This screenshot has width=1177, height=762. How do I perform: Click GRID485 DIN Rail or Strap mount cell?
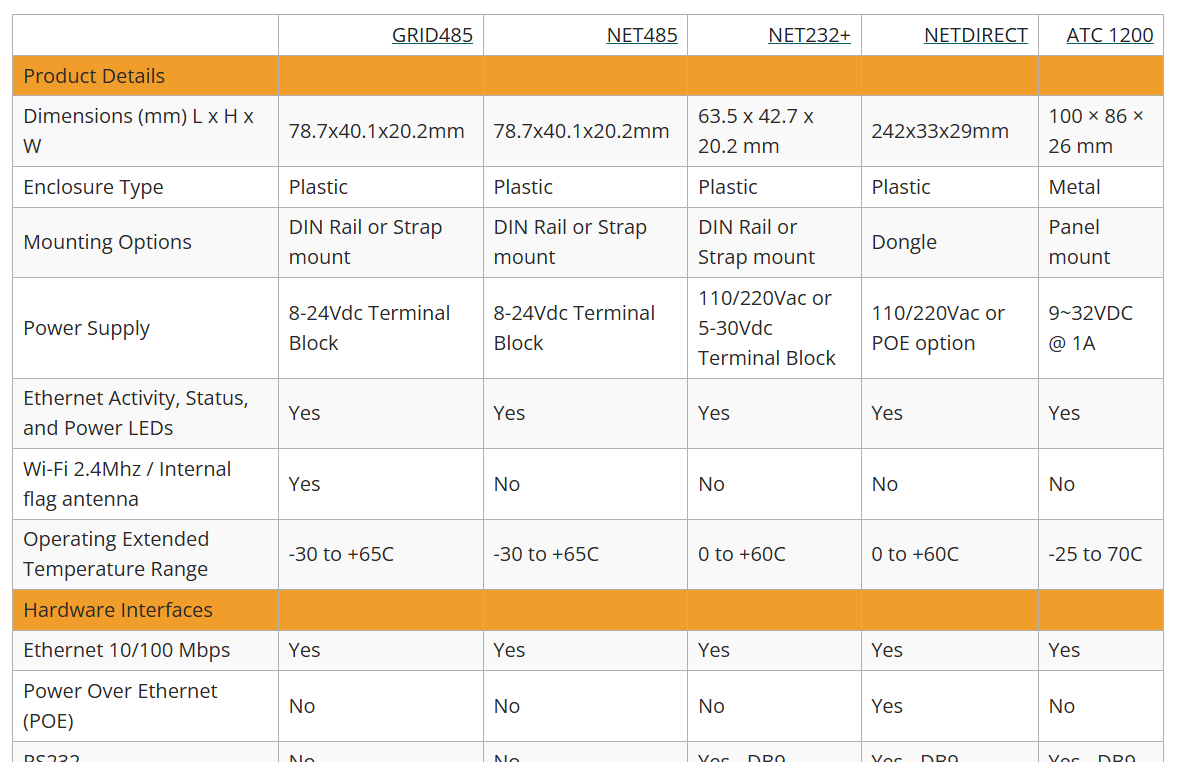(381, 242)
